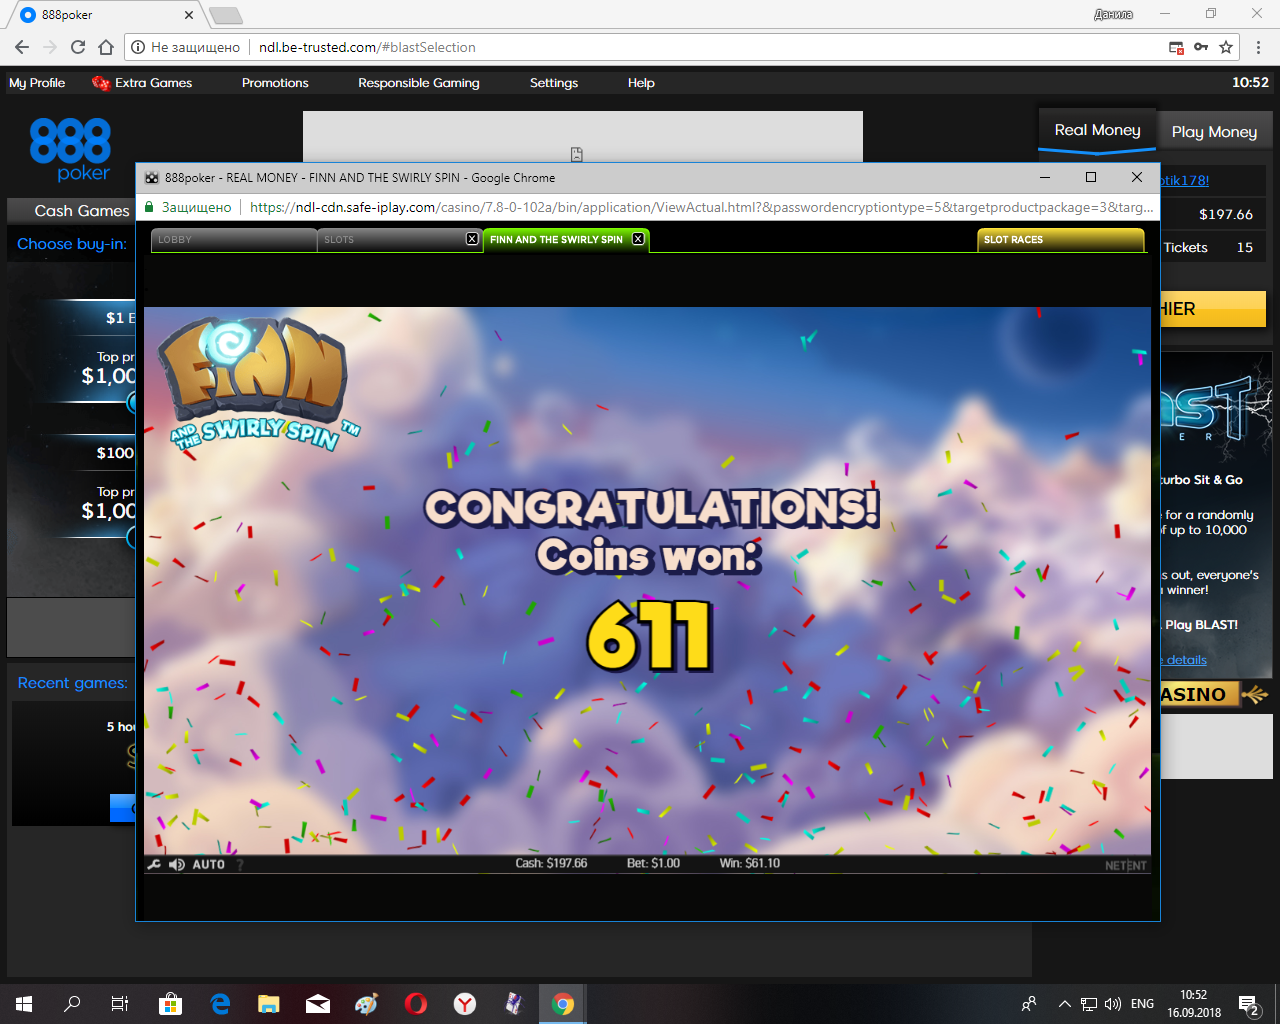Open the CASINO banner
This screenshot has width=1280, height=1024.
[x=1214, y=694]
